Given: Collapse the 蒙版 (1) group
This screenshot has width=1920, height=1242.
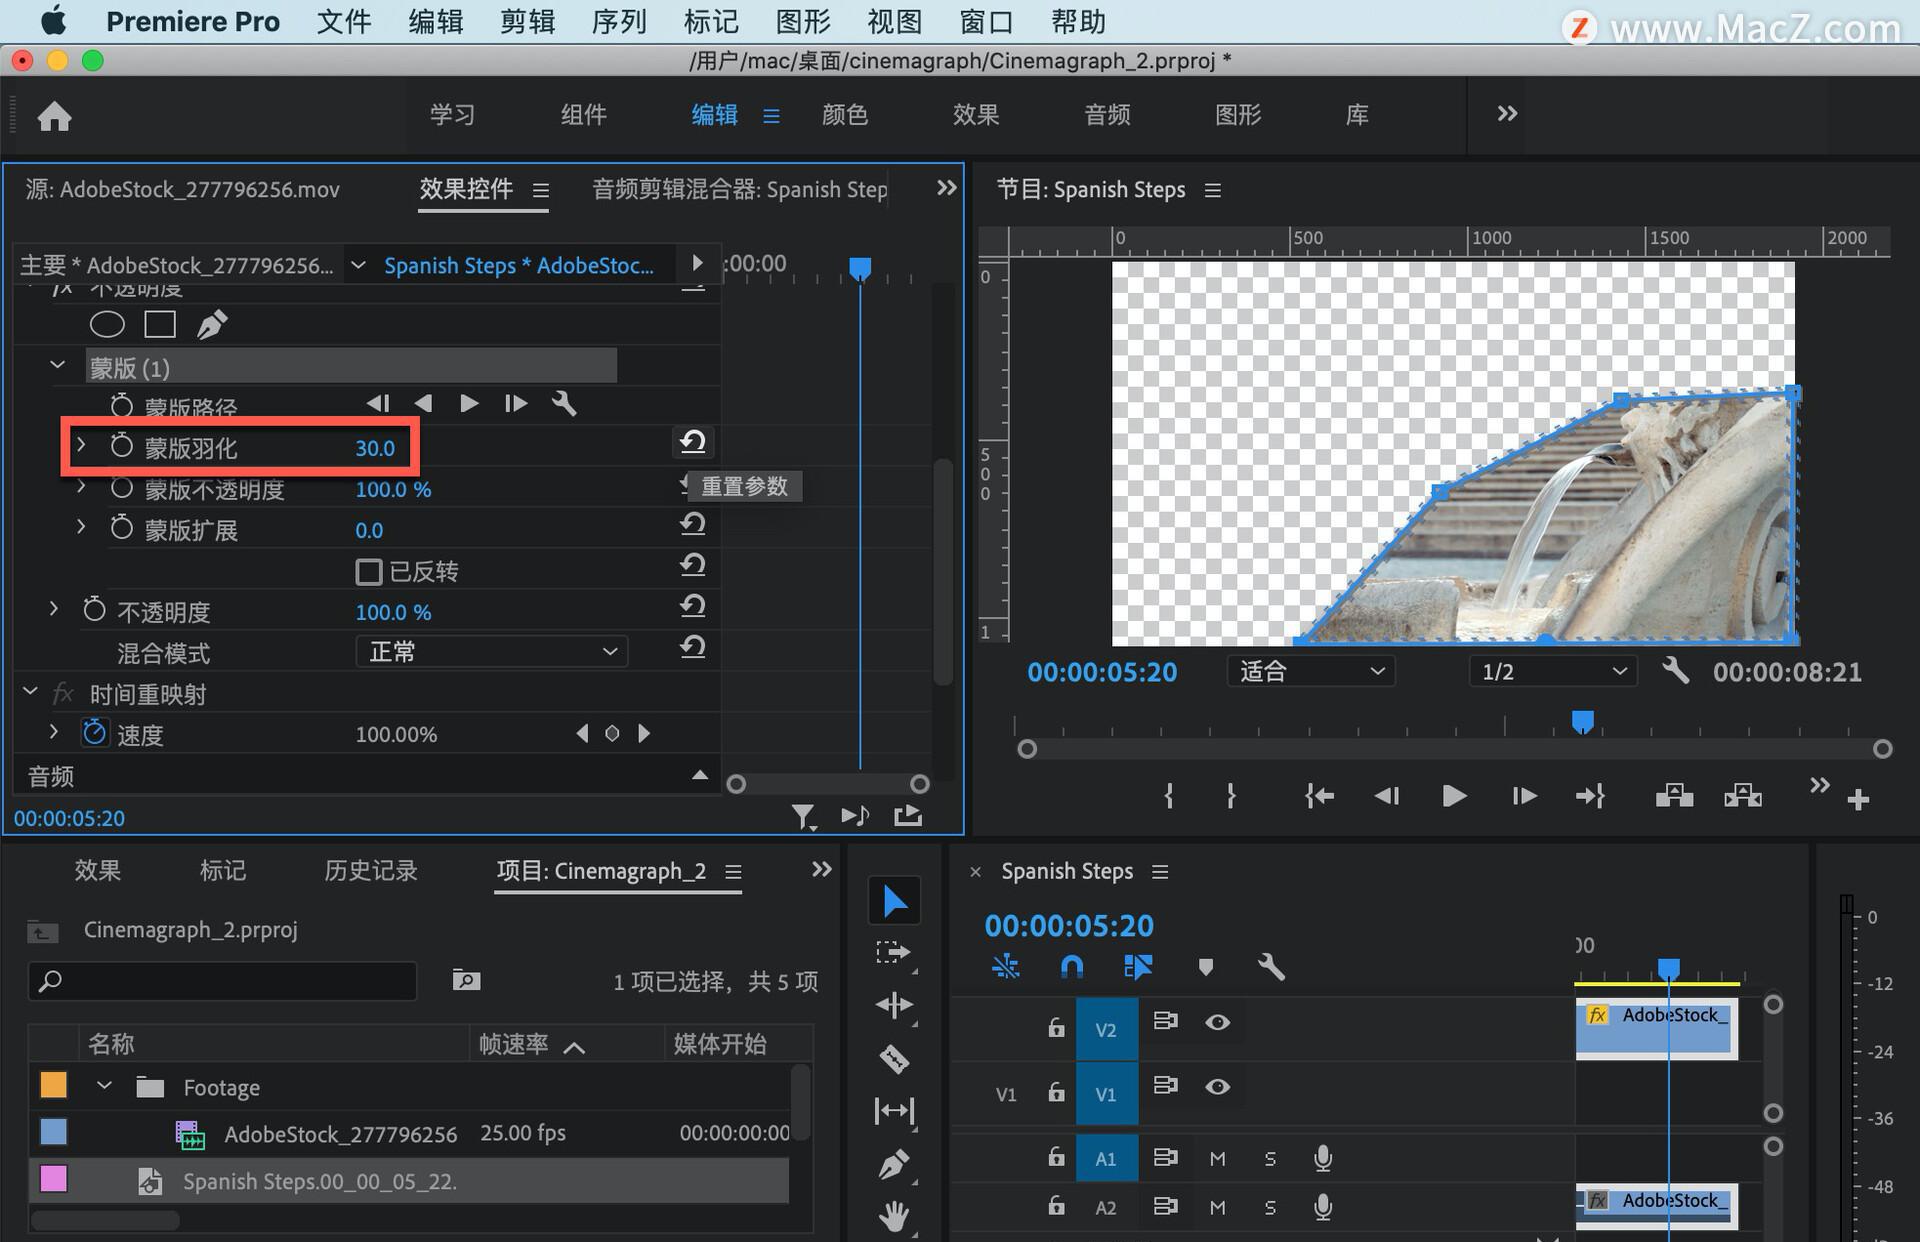Looking at the screenshot, I should pos(57,366).
